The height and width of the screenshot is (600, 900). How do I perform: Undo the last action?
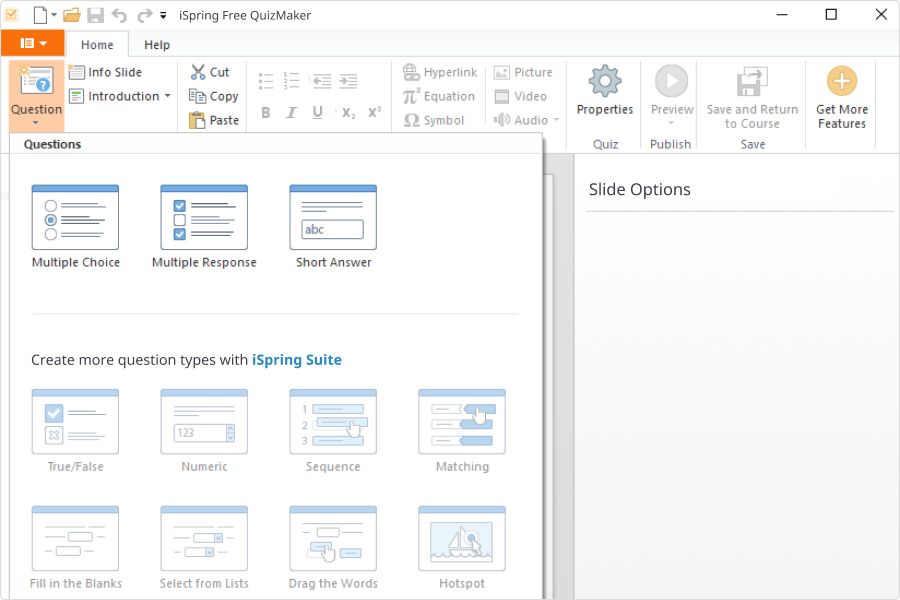tap(118, 15)
